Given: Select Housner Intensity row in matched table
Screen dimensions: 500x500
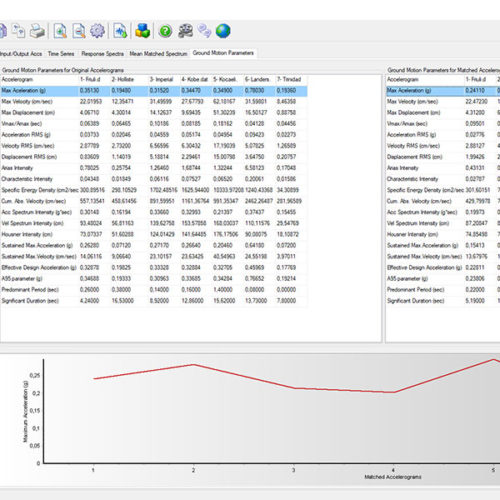Looking at the screenshot, I should pyautogui.click(x=443, y=234).
